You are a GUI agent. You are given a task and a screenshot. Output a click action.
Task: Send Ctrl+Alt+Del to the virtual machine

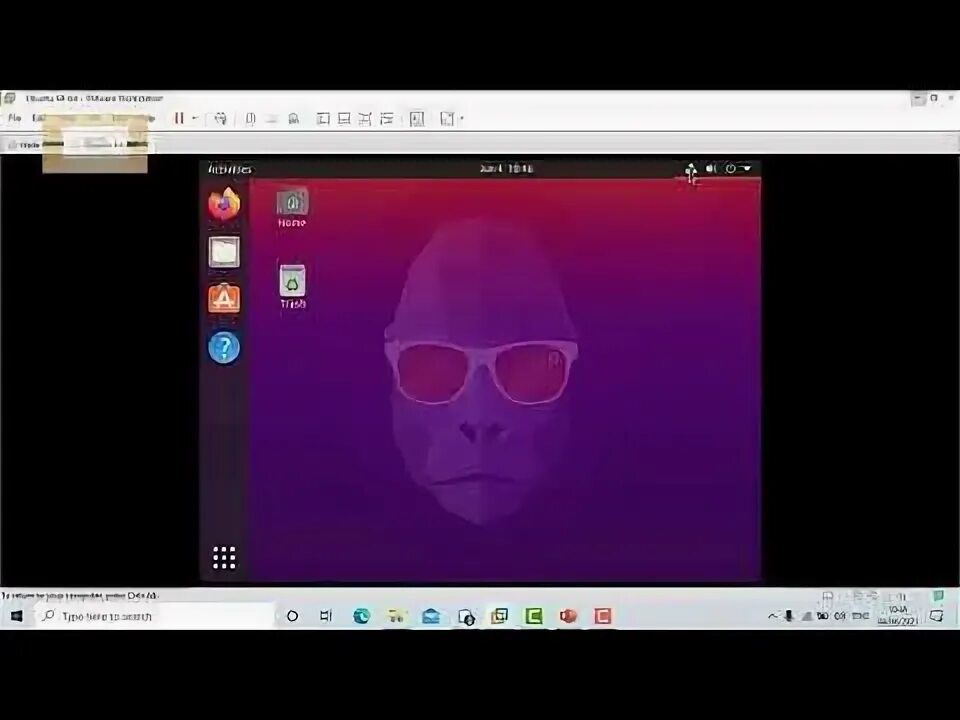coord(220,119)
